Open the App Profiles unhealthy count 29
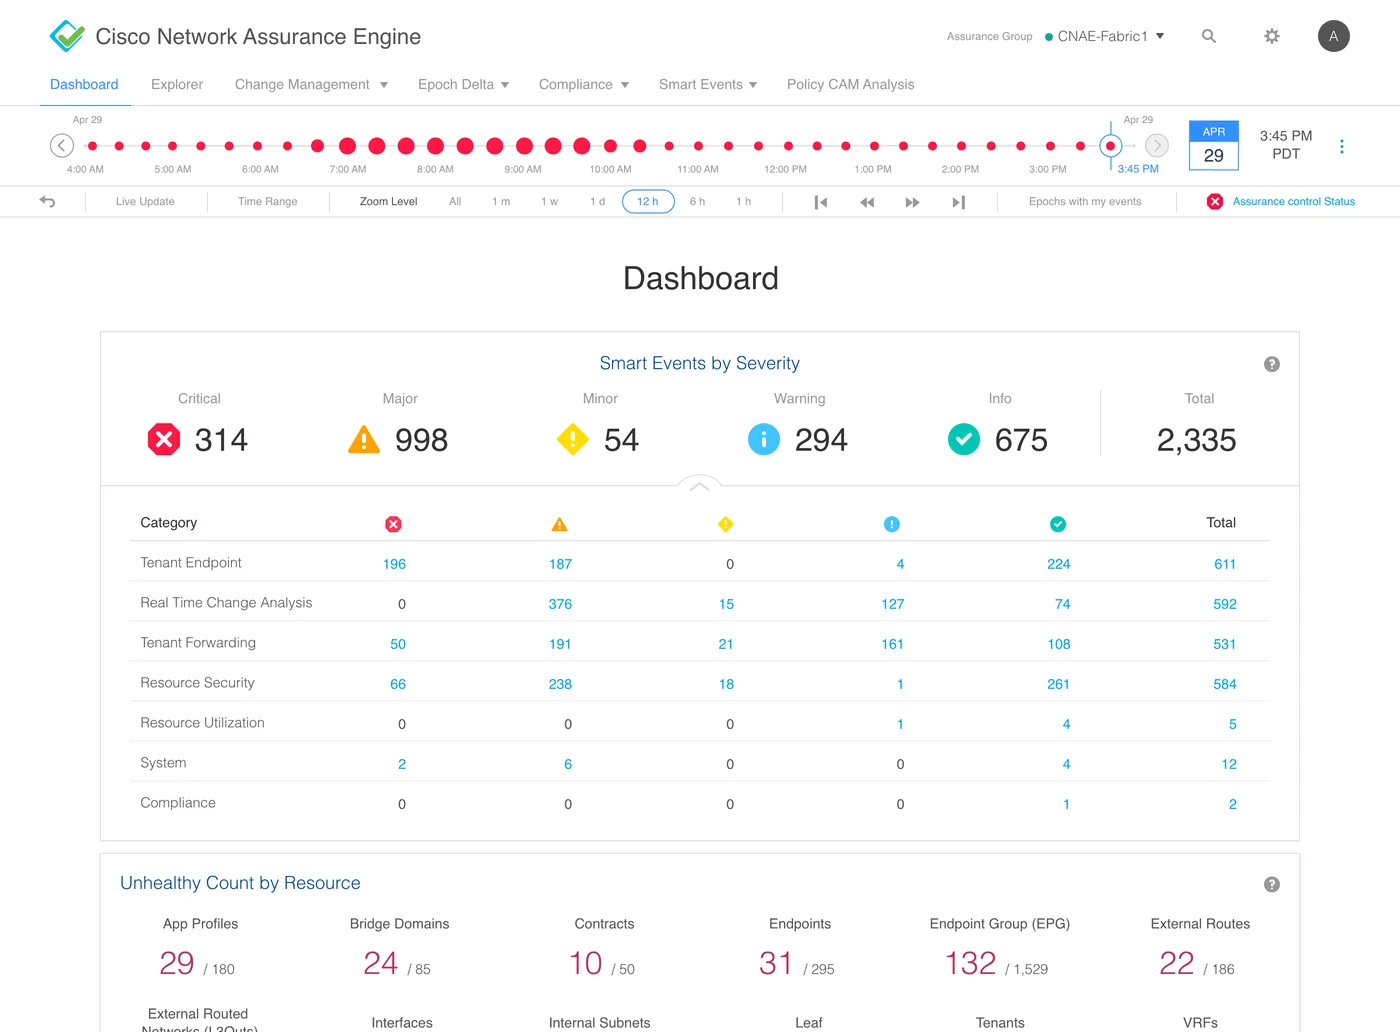 [177, 963]
